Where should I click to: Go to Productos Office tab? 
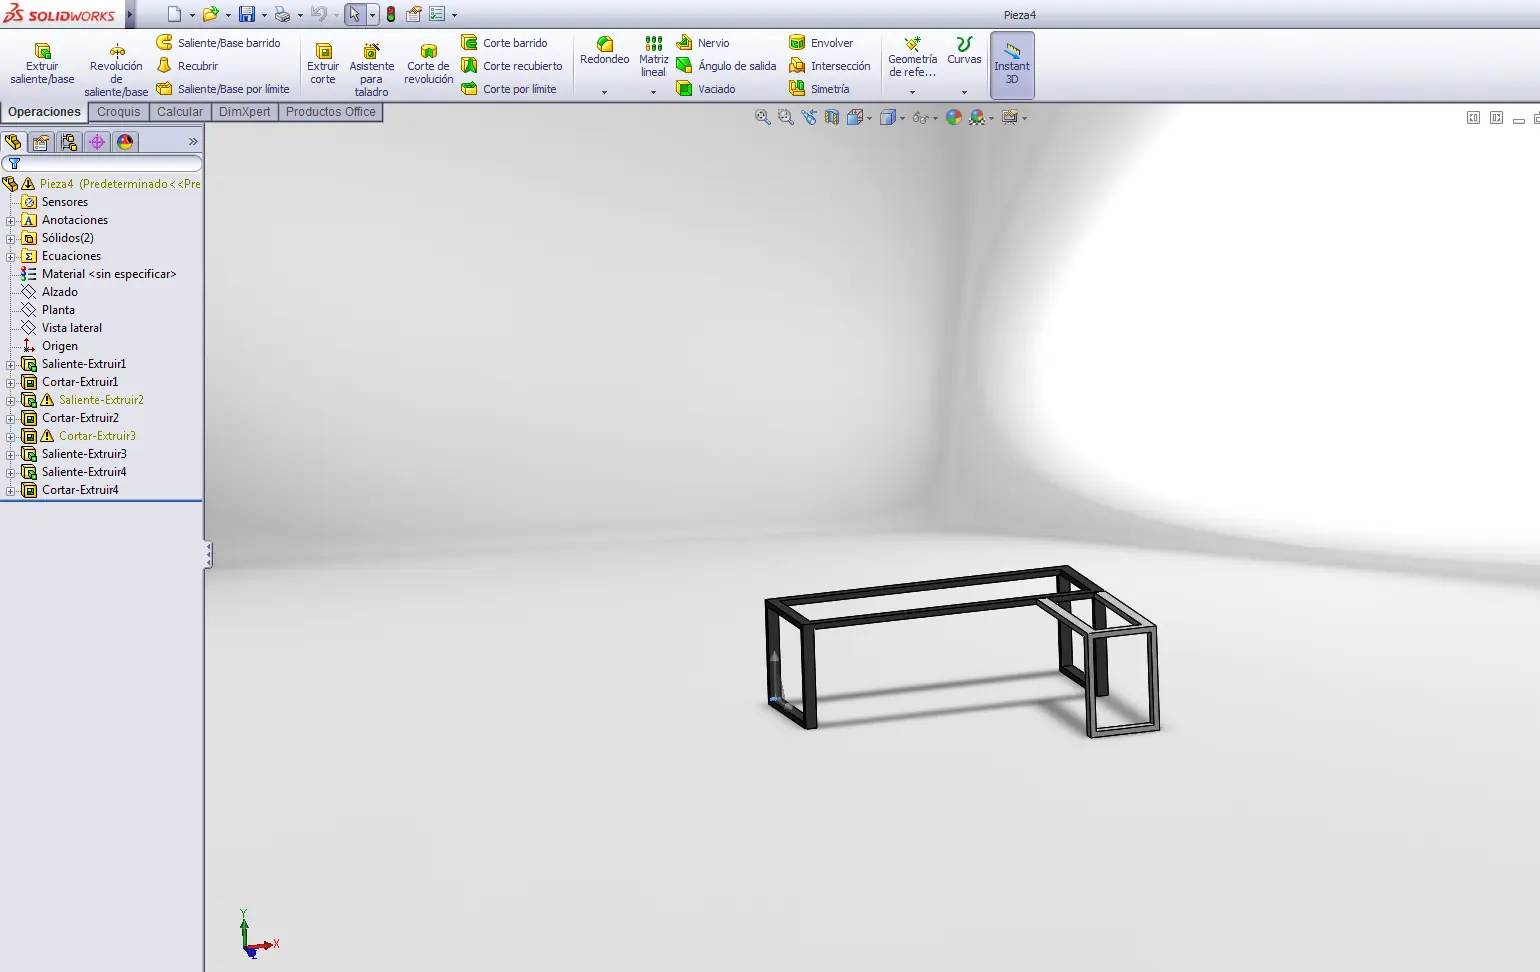331,112
